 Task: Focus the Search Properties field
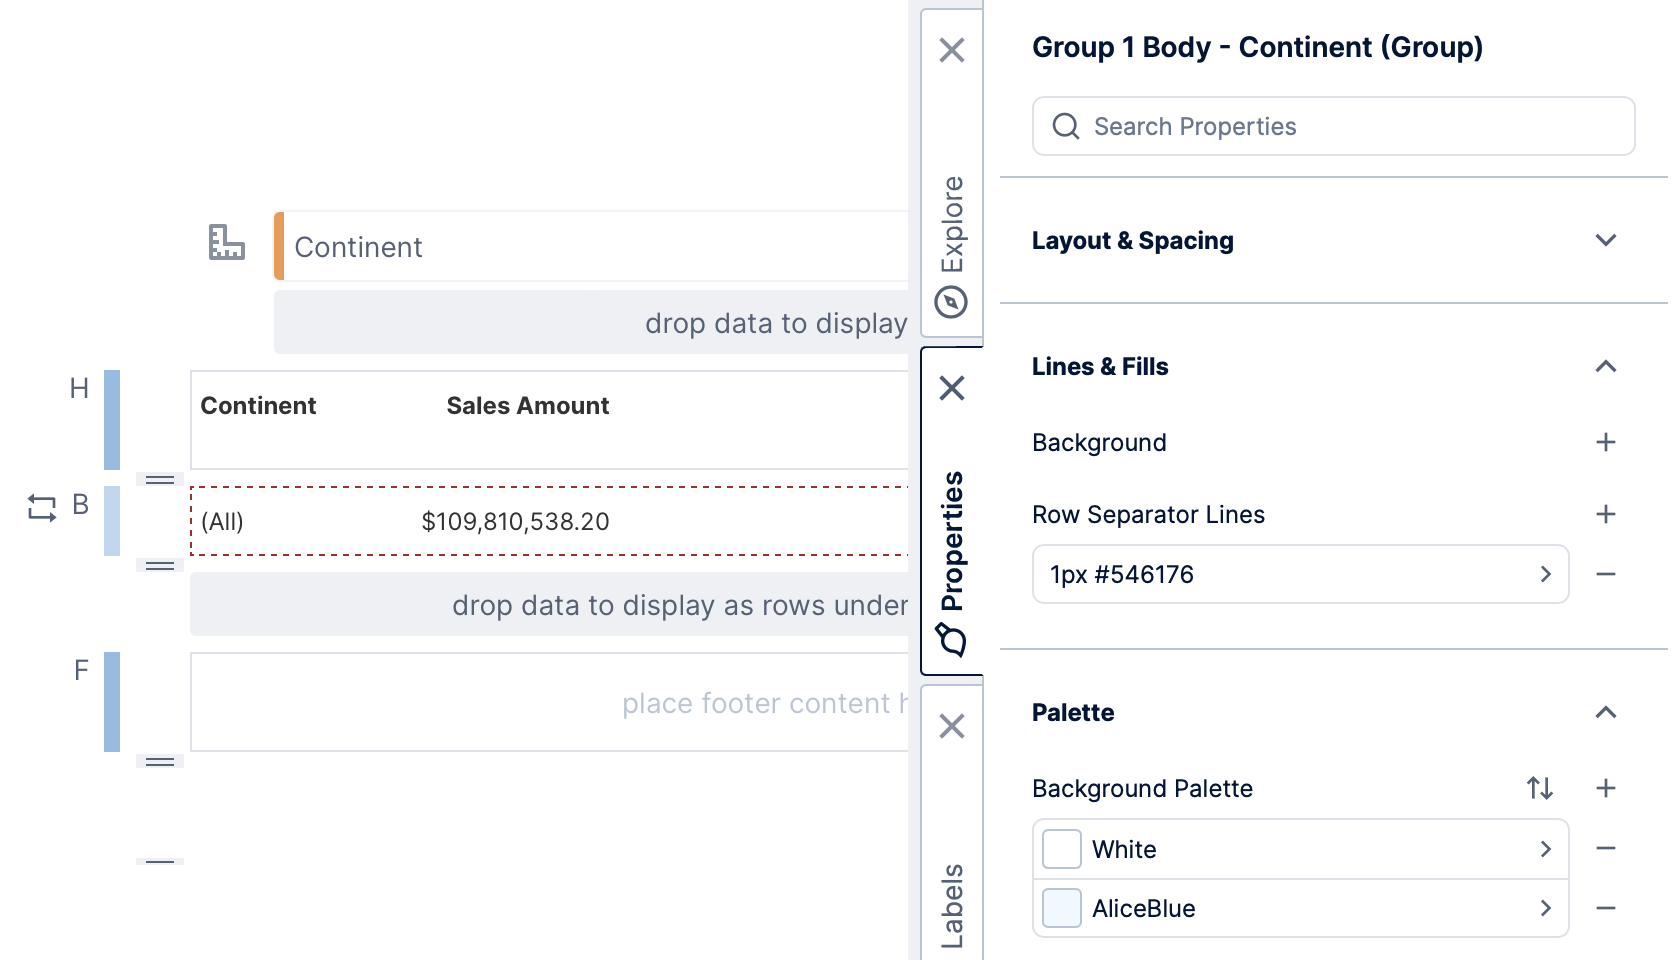tap(1334, 126)
